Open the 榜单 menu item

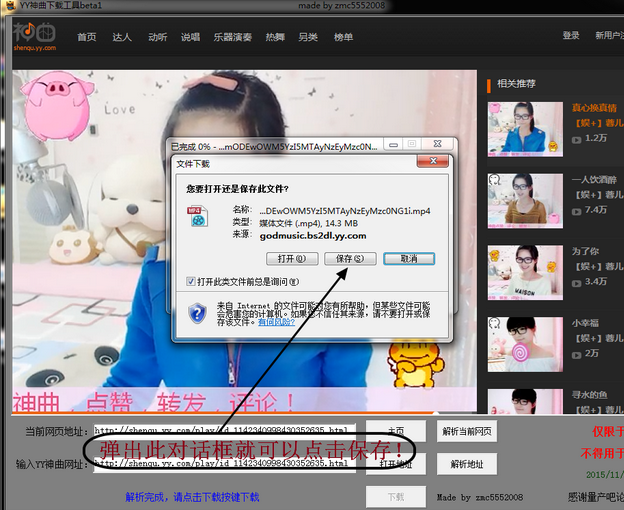click(x=343, y=37)
